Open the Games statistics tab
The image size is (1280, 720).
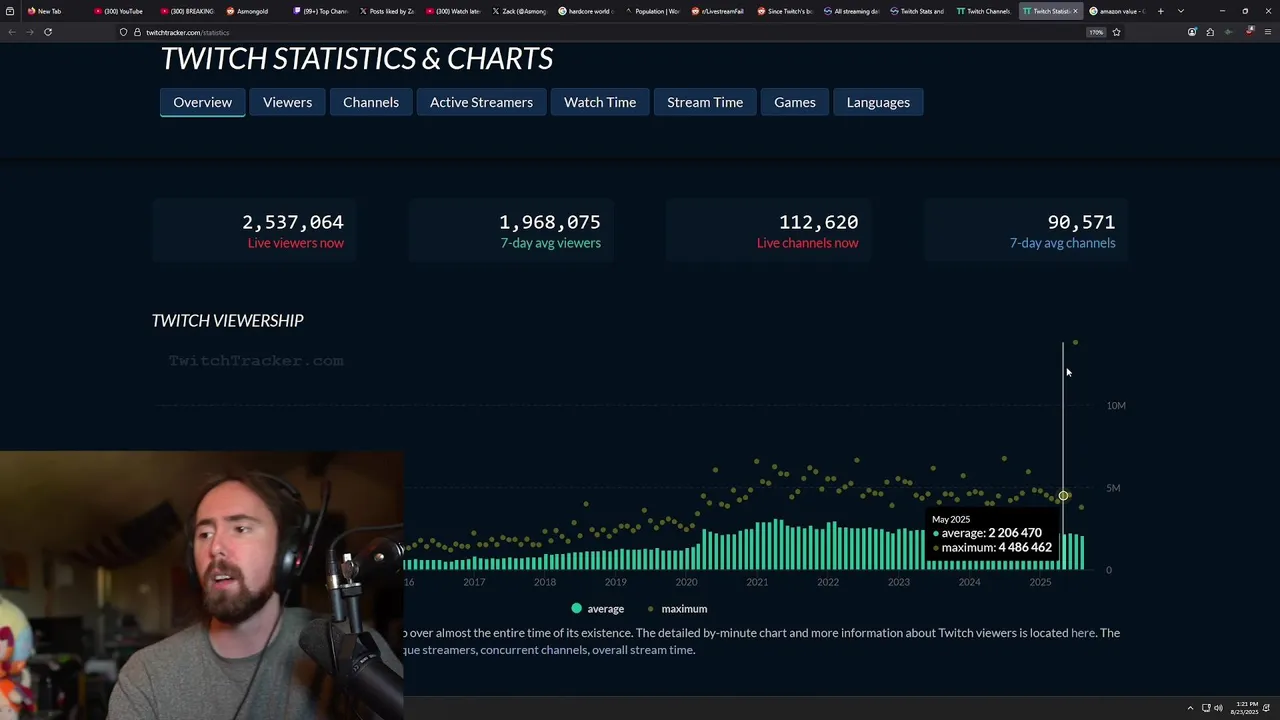click(x=795, y=102)
